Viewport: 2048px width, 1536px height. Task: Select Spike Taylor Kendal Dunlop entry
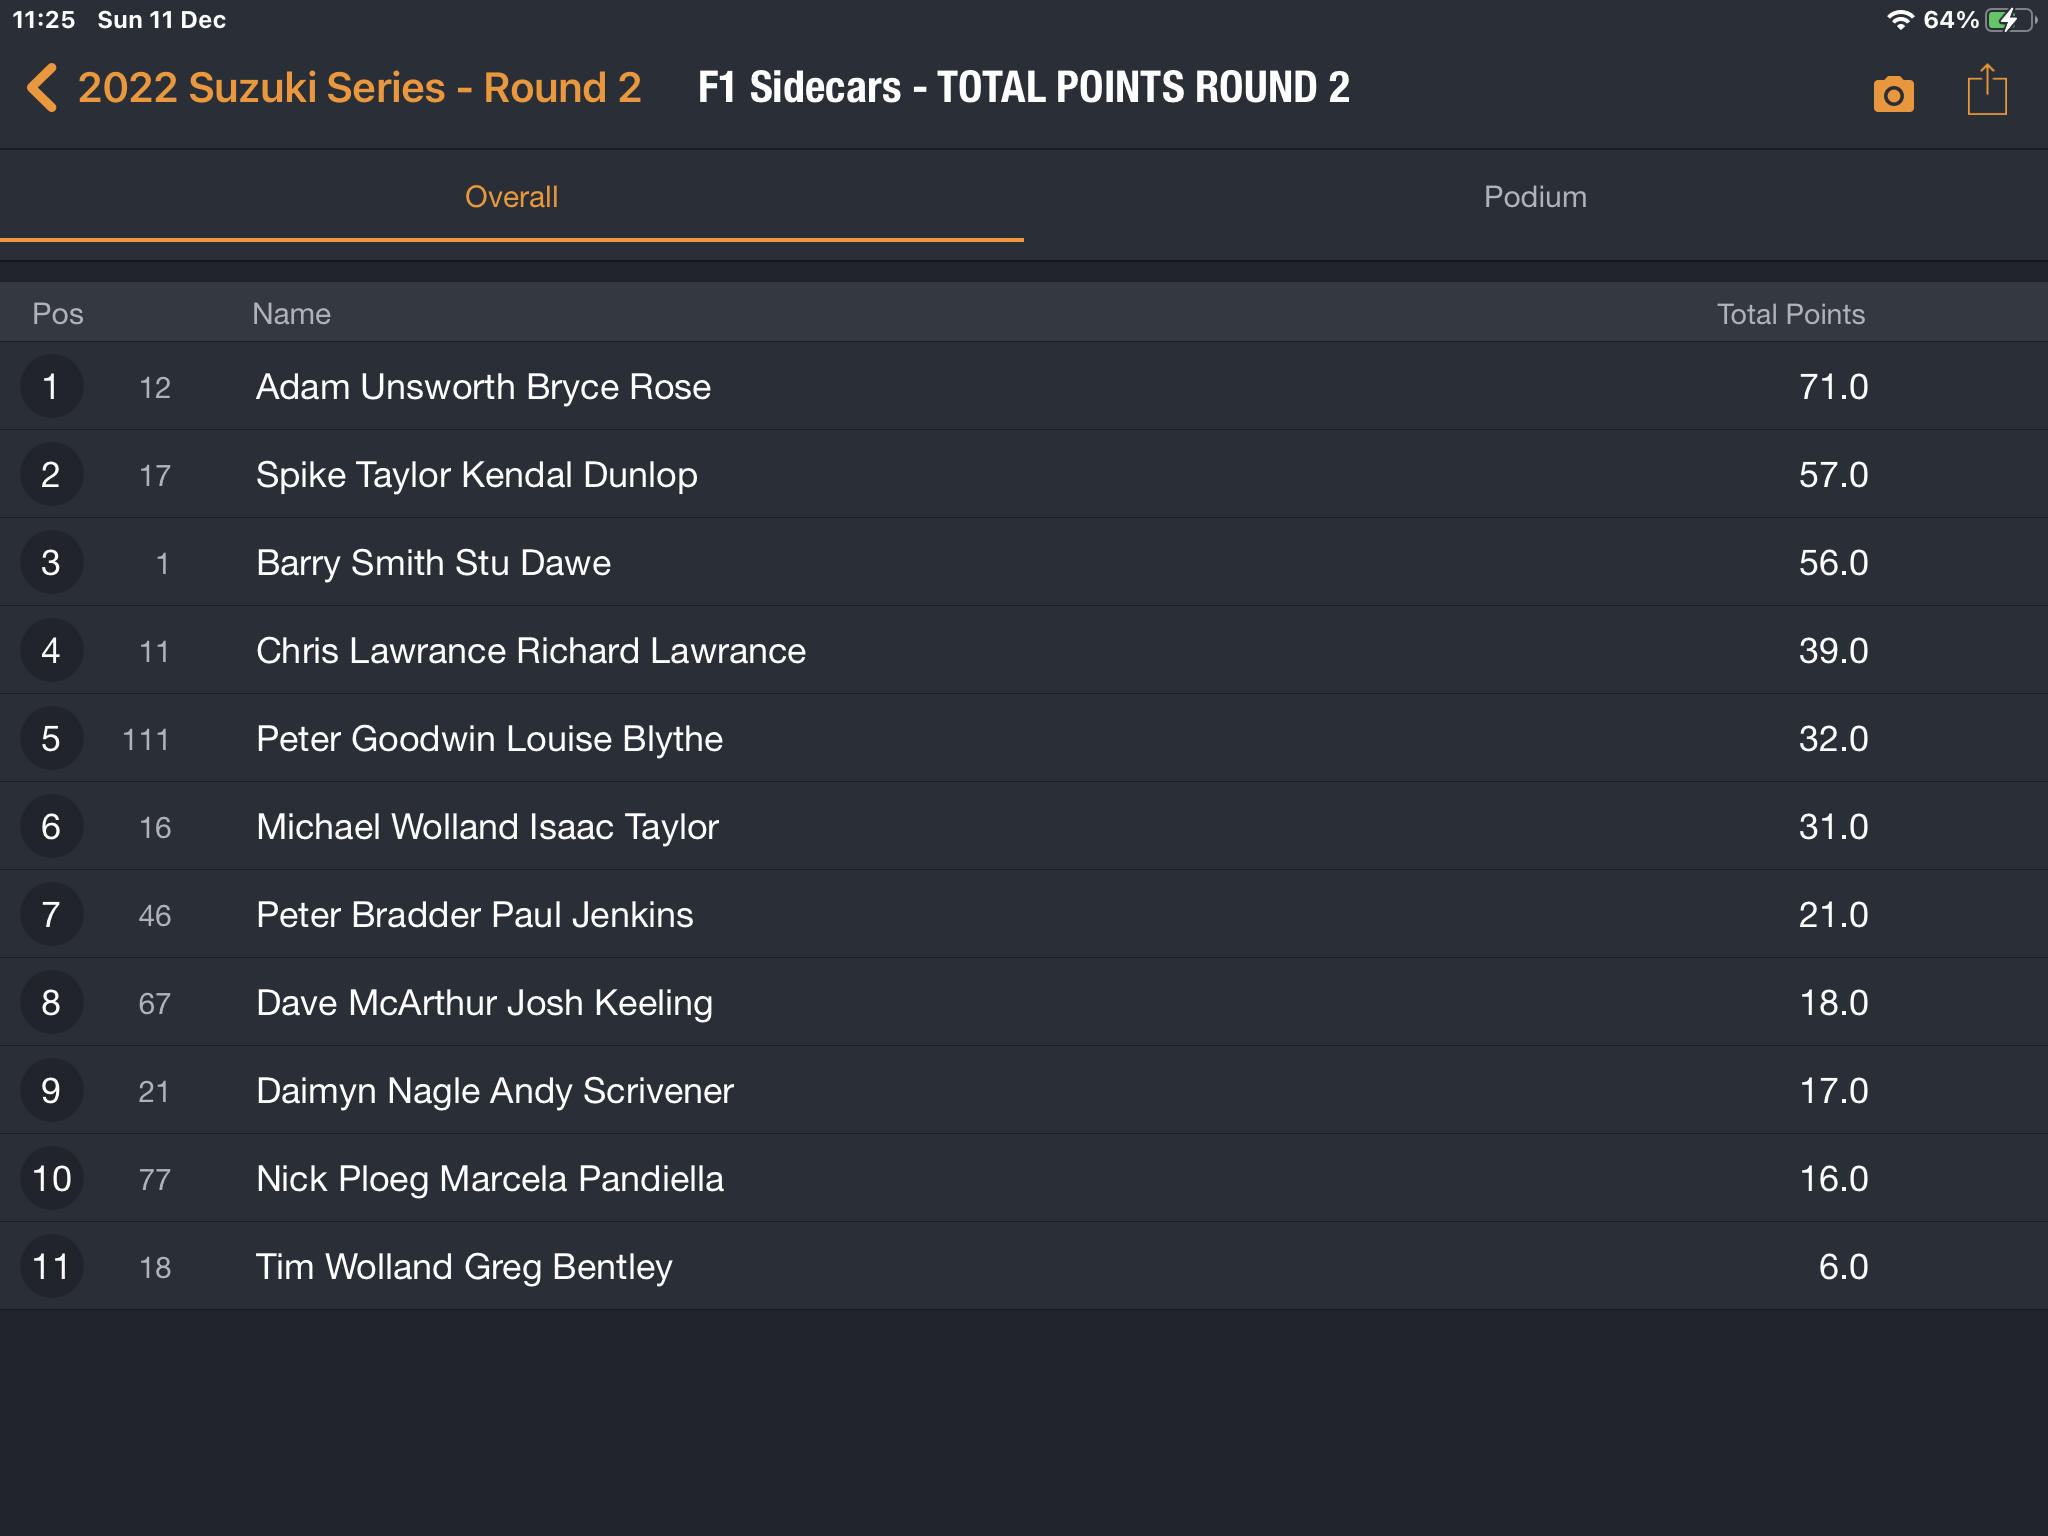pyautogui.click(x=476, y=475)
